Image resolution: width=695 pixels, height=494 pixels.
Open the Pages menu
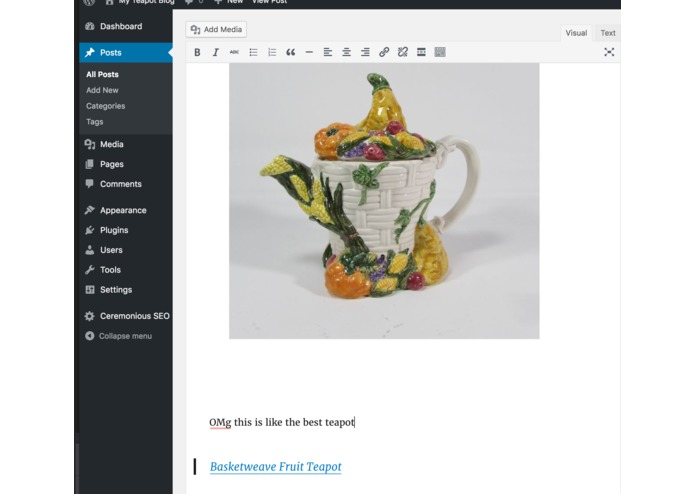126,164
